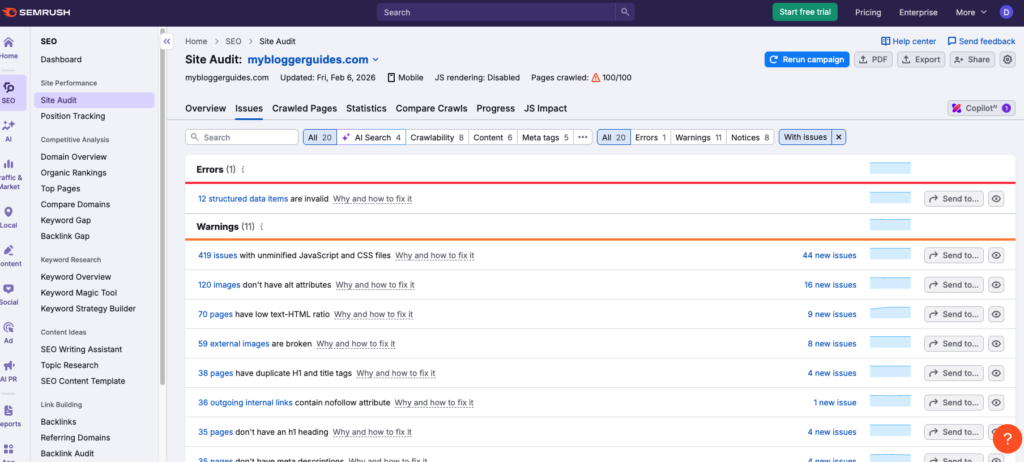Export the audit as PDF
1024x462 pixels.
pyautogui.click(x=873, y=59)
